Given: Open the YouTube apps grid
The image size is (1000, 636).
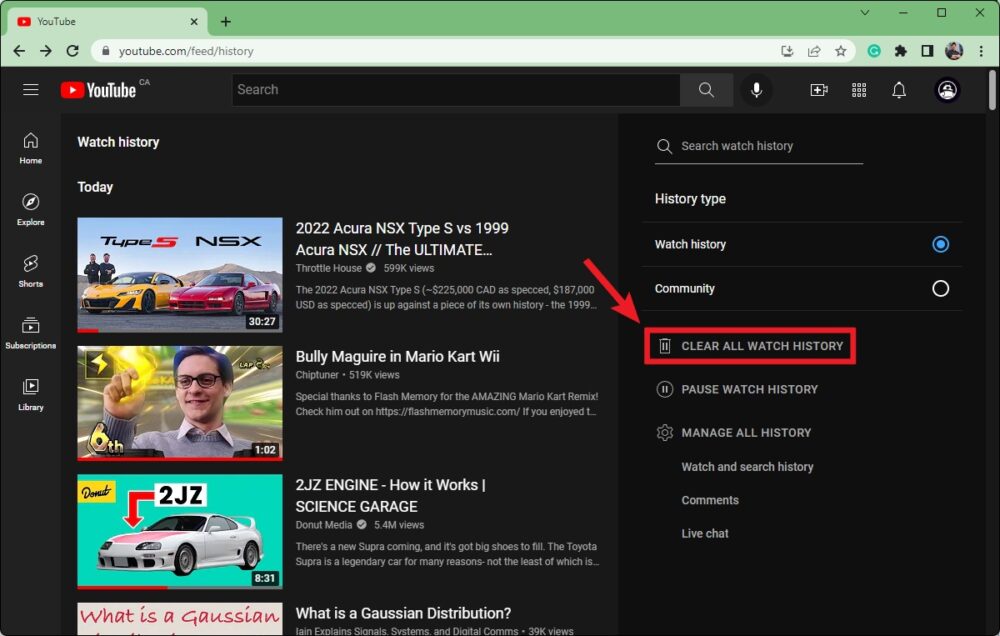Looking at the screenshot, I should click(859, 90).
